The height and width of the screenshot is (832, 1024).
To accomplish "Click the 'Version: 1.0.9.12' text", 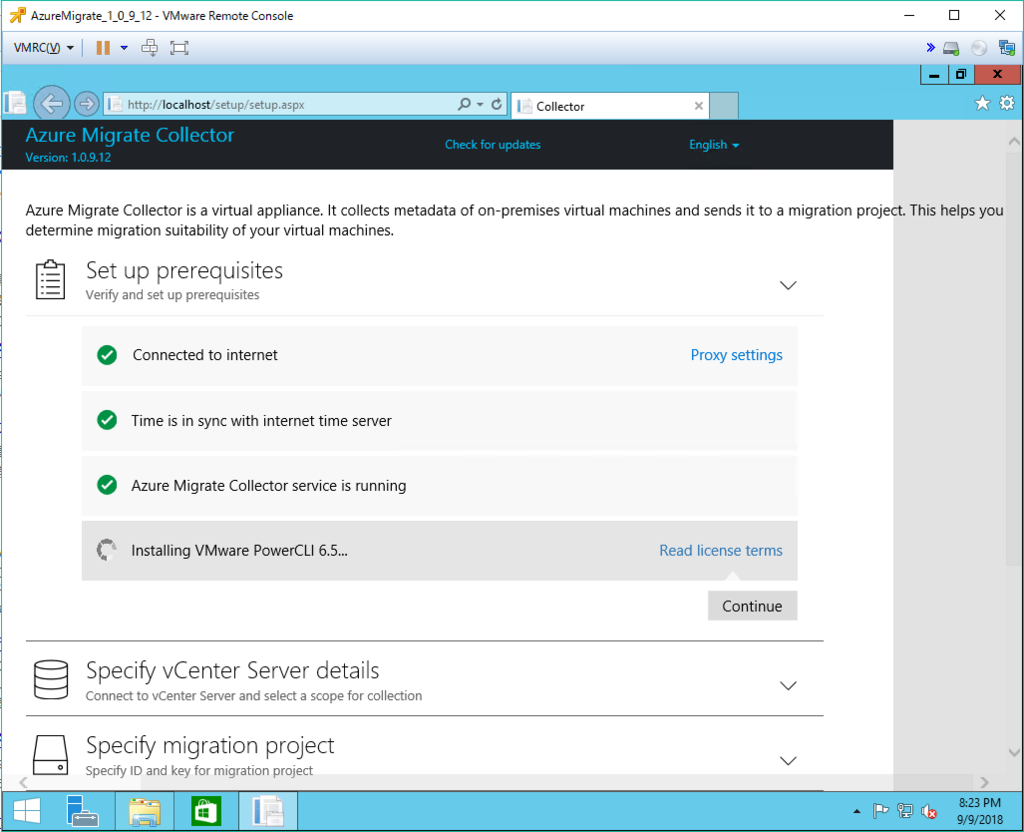I will (x=68, y=157).
